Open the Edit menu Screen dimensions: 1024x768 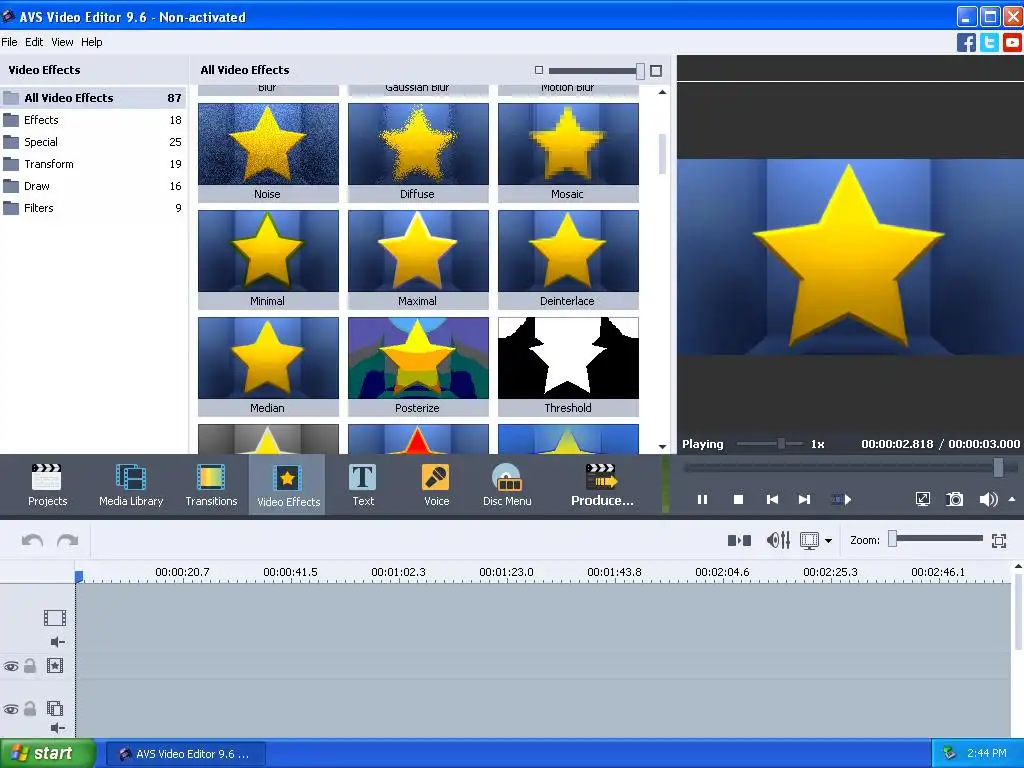pyautogui.click(x=34, y=42)
